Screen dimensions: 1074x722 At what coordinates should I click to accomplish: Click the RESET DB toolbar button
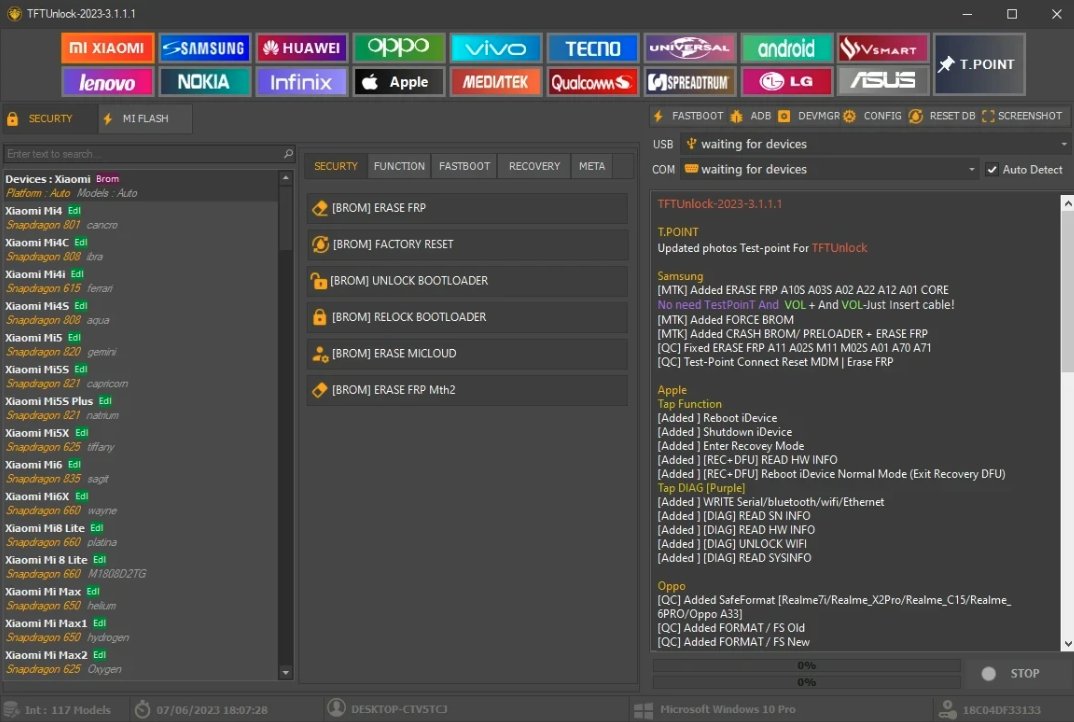click(x=942, y=116)
